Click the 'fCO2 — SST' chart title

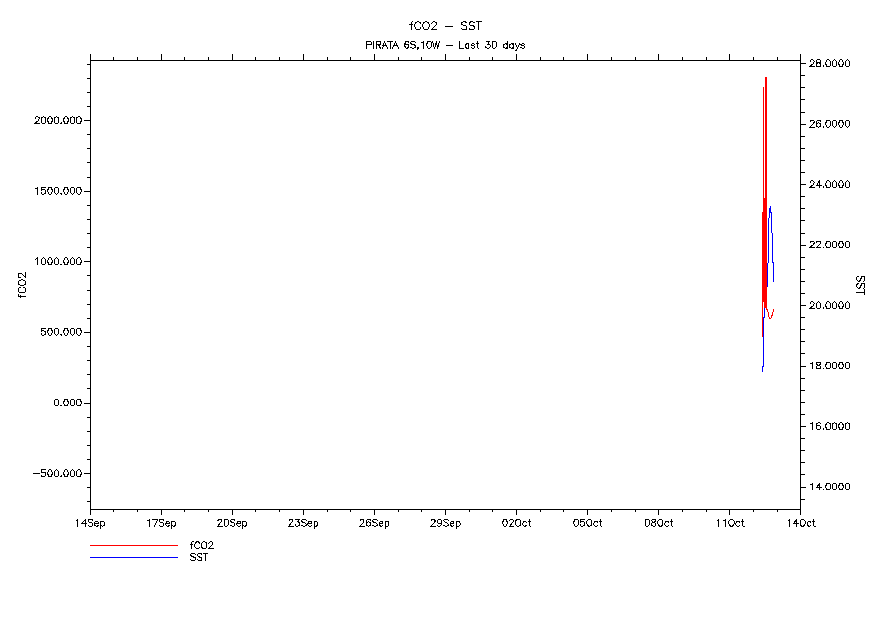pos(445,26)
